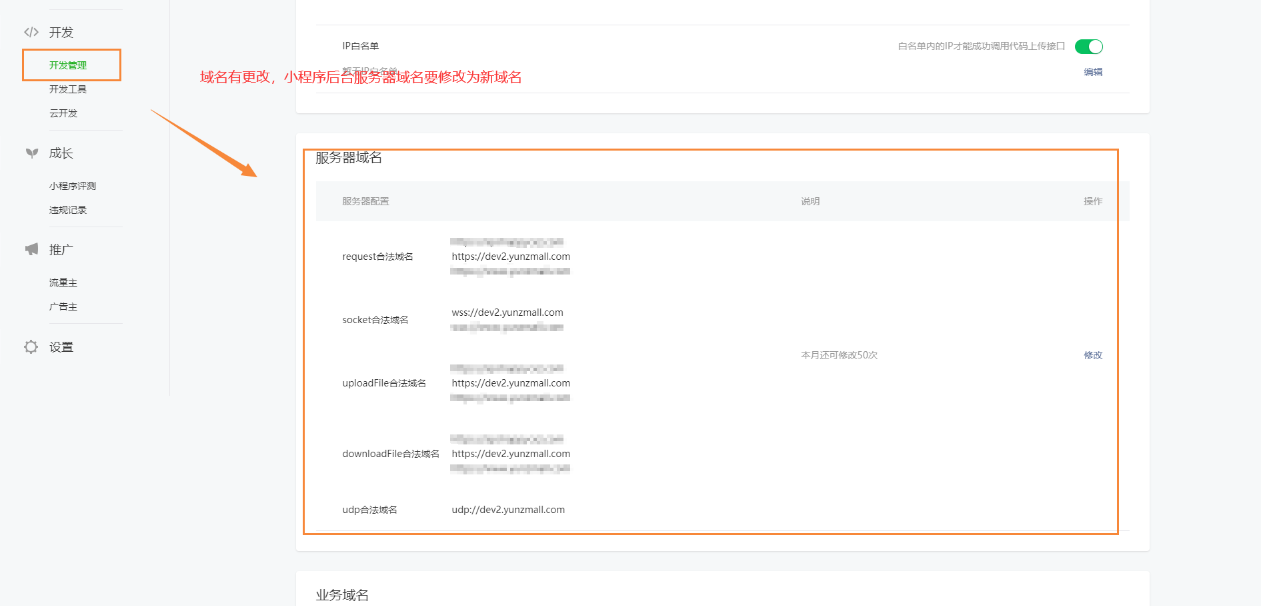Click the megaphone icon beside 推广
Screen dimensions: 1261x606
(x=31, y=249)
